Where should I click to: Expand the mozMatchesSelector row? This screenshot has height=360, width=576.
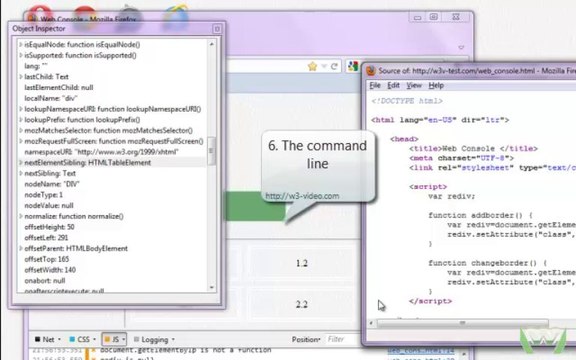tap(21, 130)
